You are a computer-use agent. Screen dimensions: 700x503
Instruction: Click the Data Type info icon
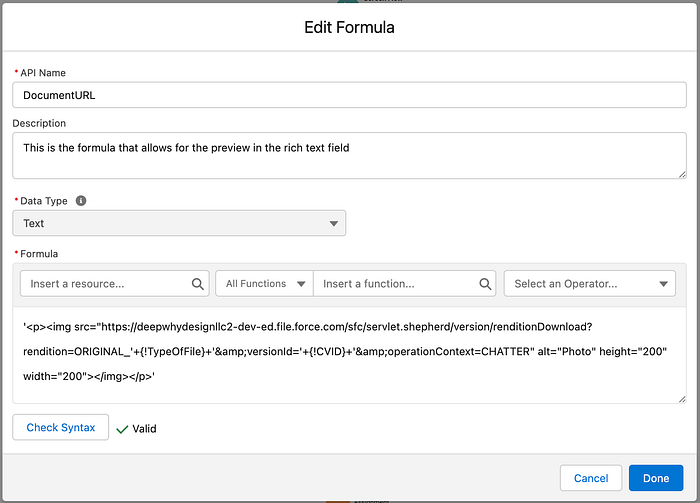point(81,201)
